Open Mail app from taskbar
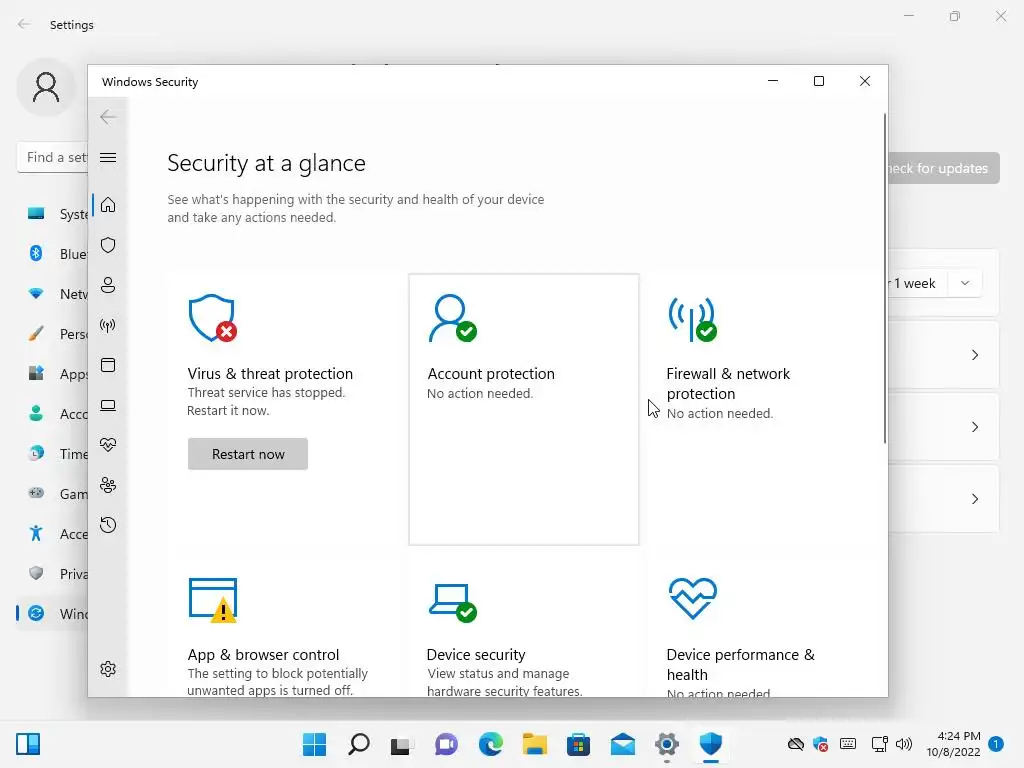This screenshot has width=1024, height=768. 622,744
